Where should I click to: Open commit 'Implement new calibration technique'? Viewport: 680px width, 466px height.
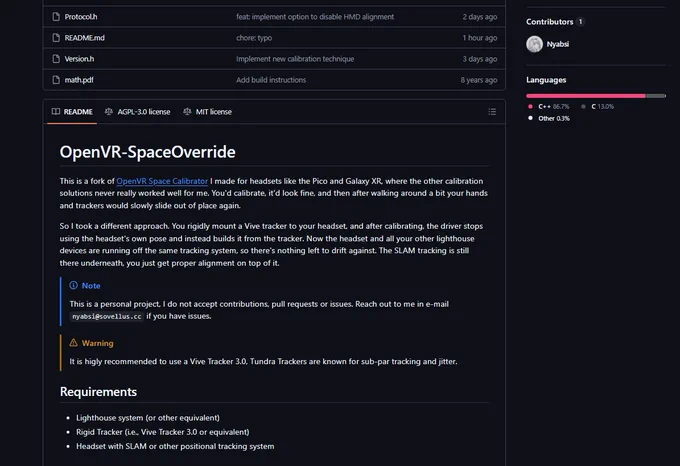coord(295,59)
